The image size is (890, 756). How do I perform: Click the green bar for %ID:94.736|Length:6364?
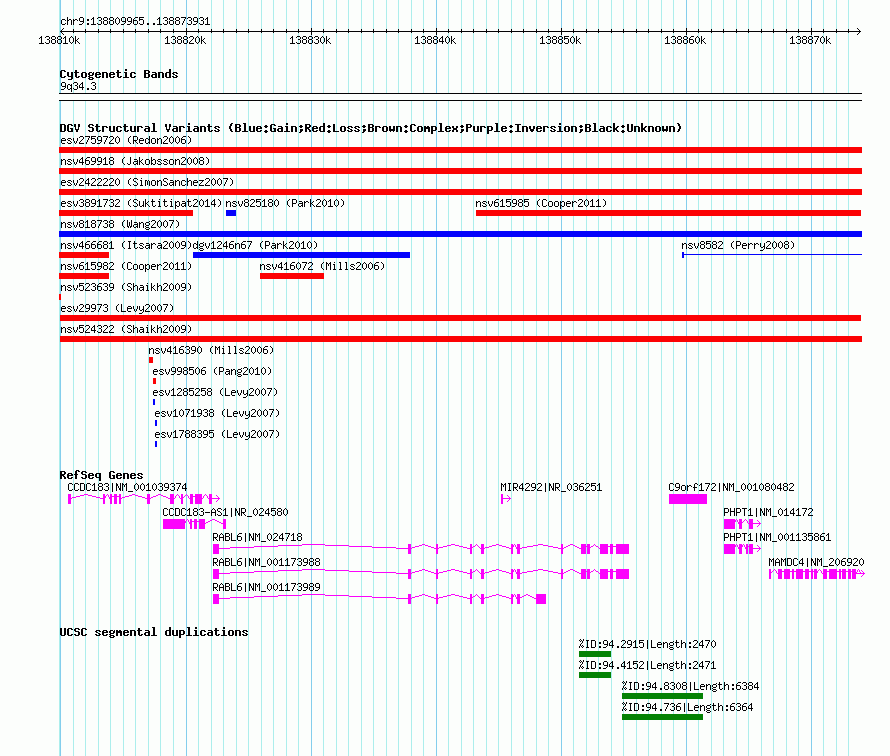[x=662, y=717]
